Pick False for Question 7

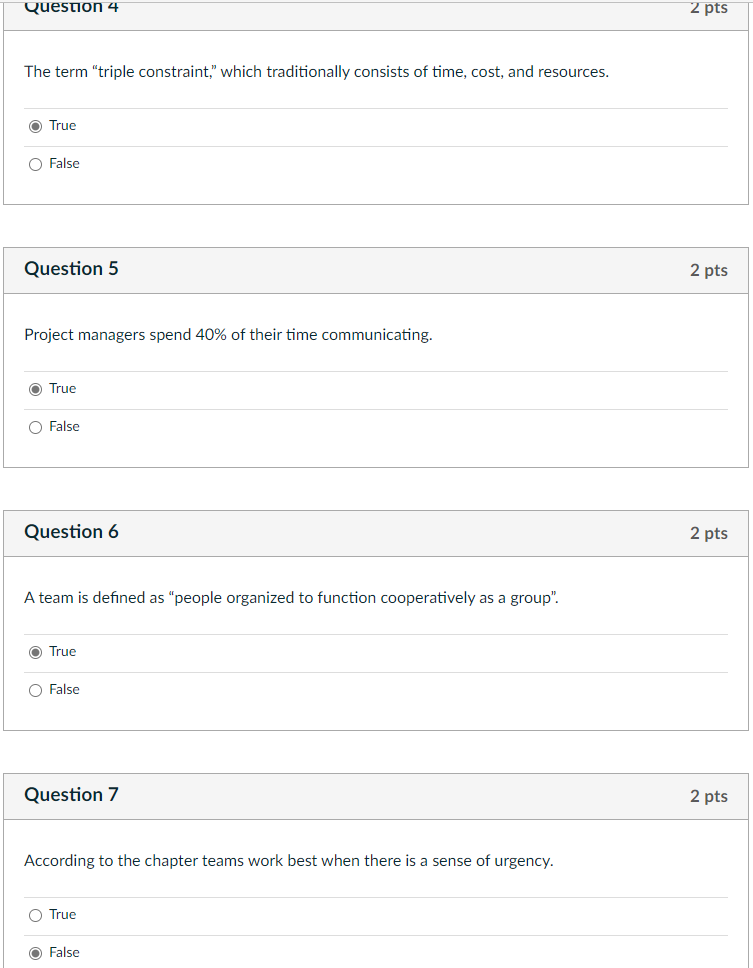coord(35,952)
